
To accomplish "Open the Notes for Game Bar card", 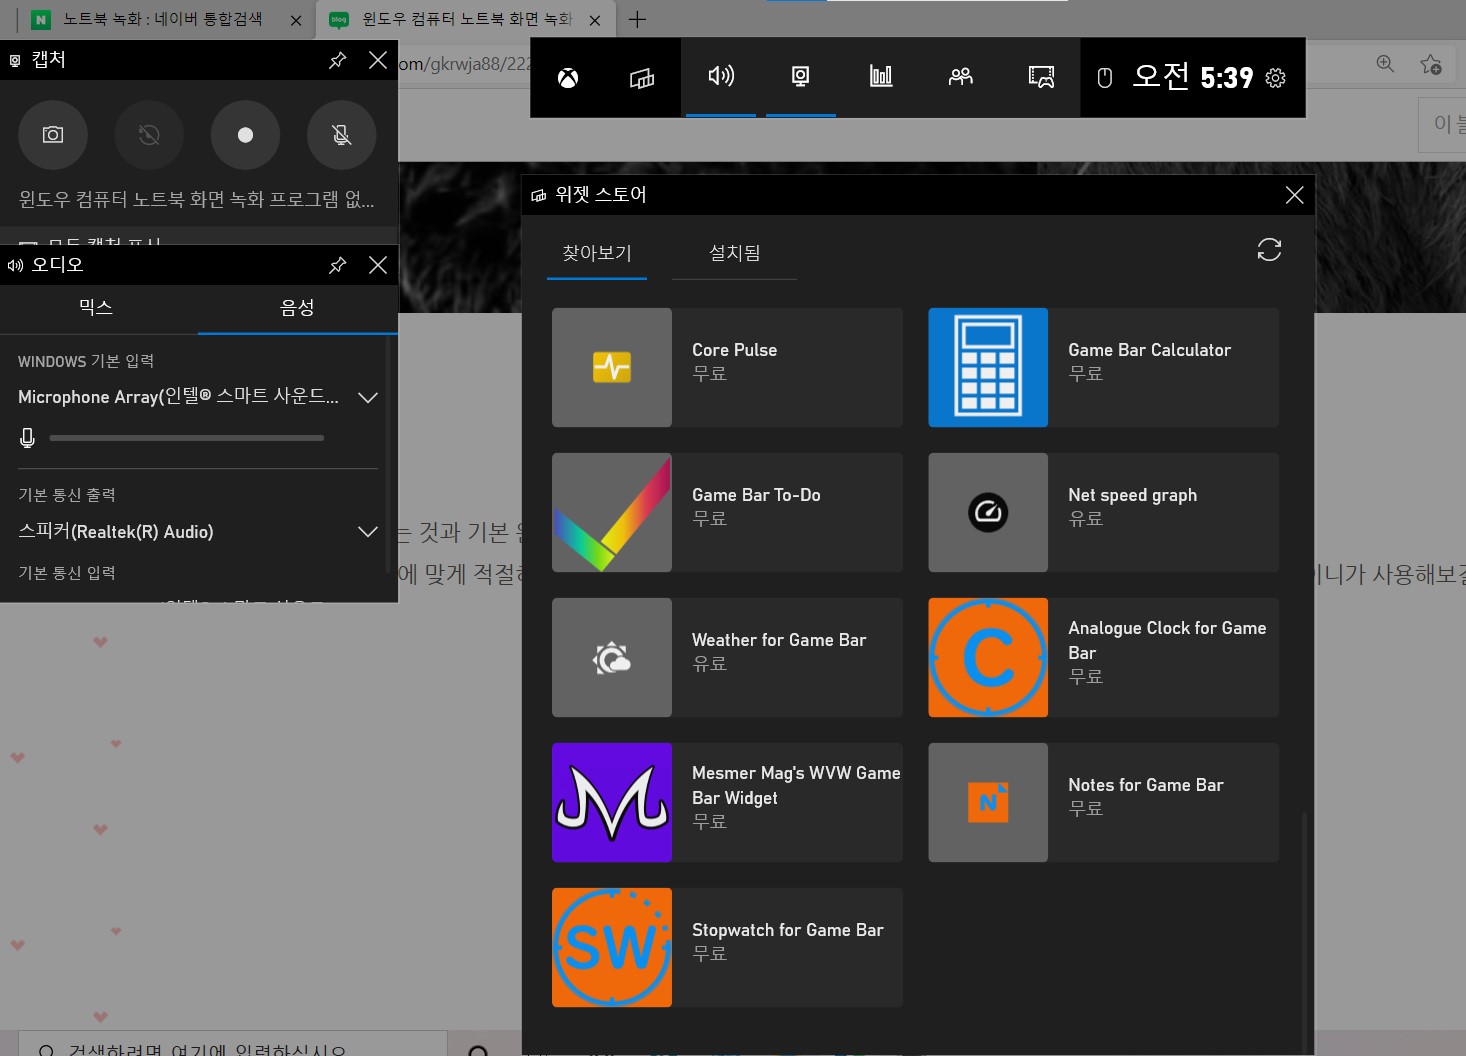I will 1103,802.
